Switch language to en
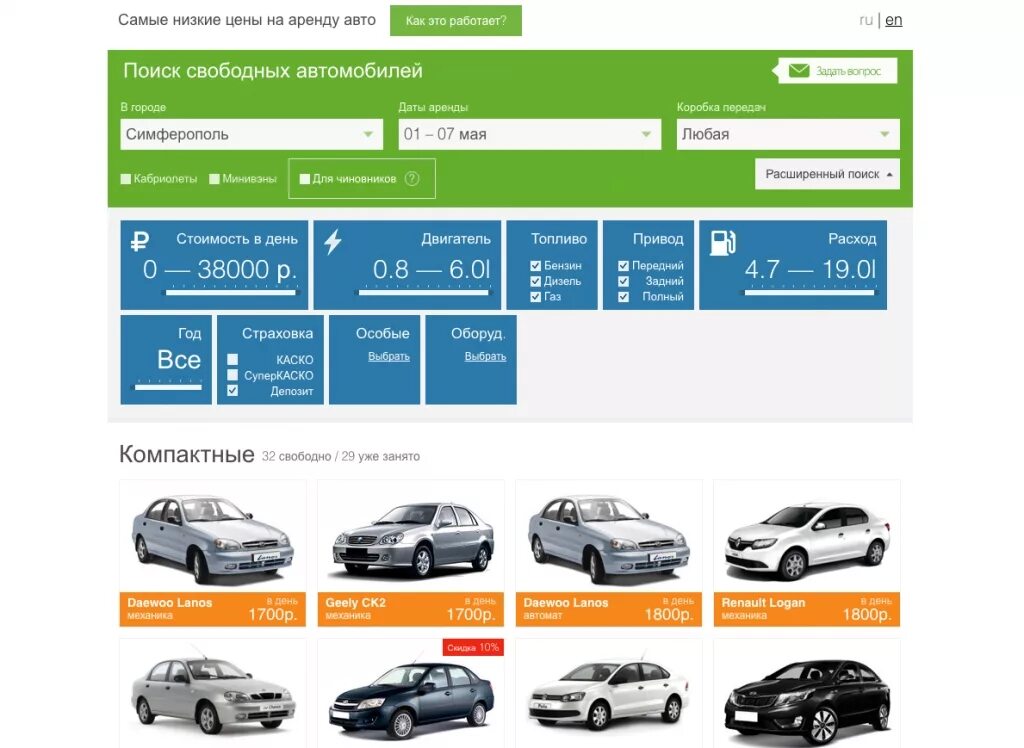This screenshot has height=748, width=1024. tap(893, 20)
